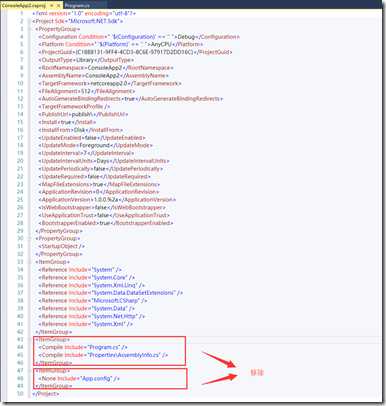Image resolution: width=386 pixels, height=406 pixels.
Task: Click the Configuration Condition Debug line
Action: tap(139, 37)
